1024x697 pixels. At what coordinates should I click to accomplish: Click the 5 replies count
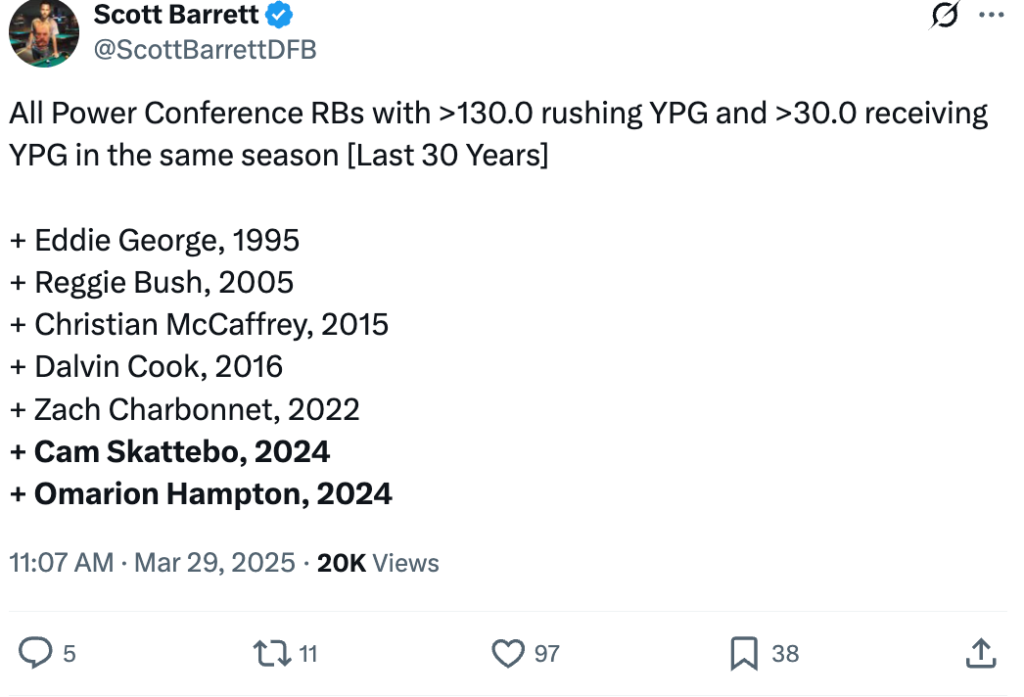pos(69,654)
